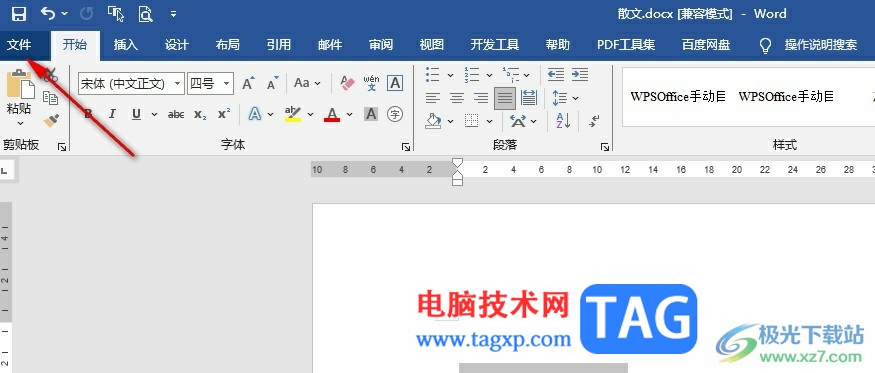The width and height of the screenshot is (875, 373).
Task: Open the 百度网盘 tab
Action: [706, 45]
